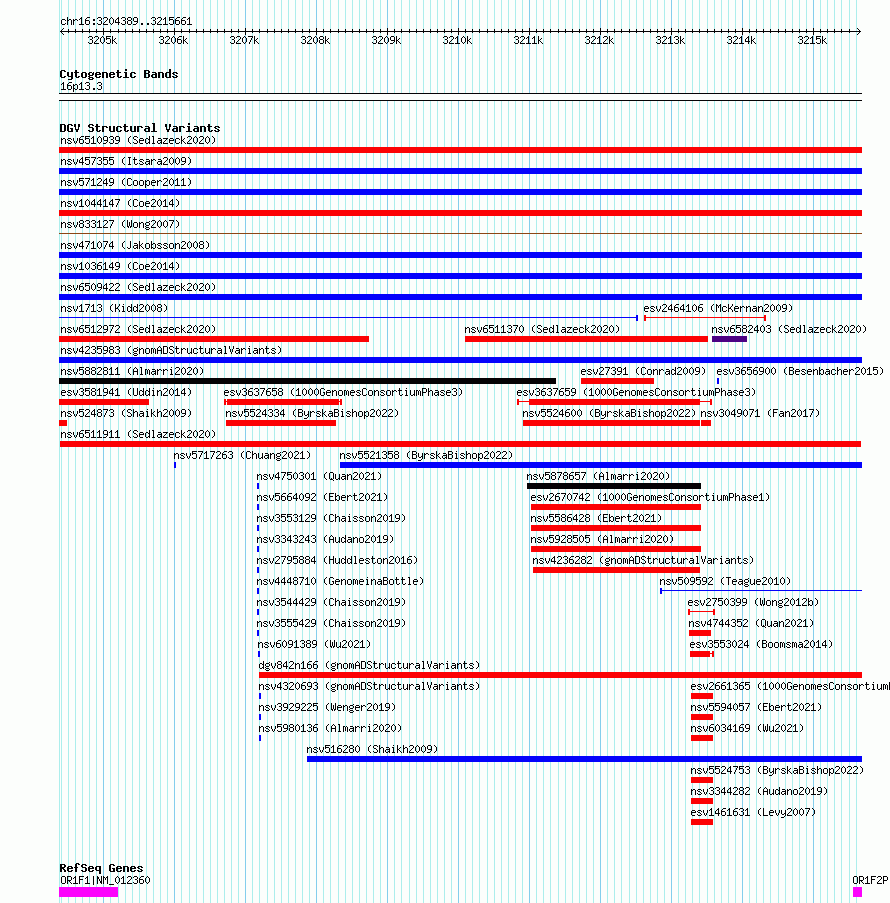Select nsv471074 (Jakobsson2008) label

point(135,245)
